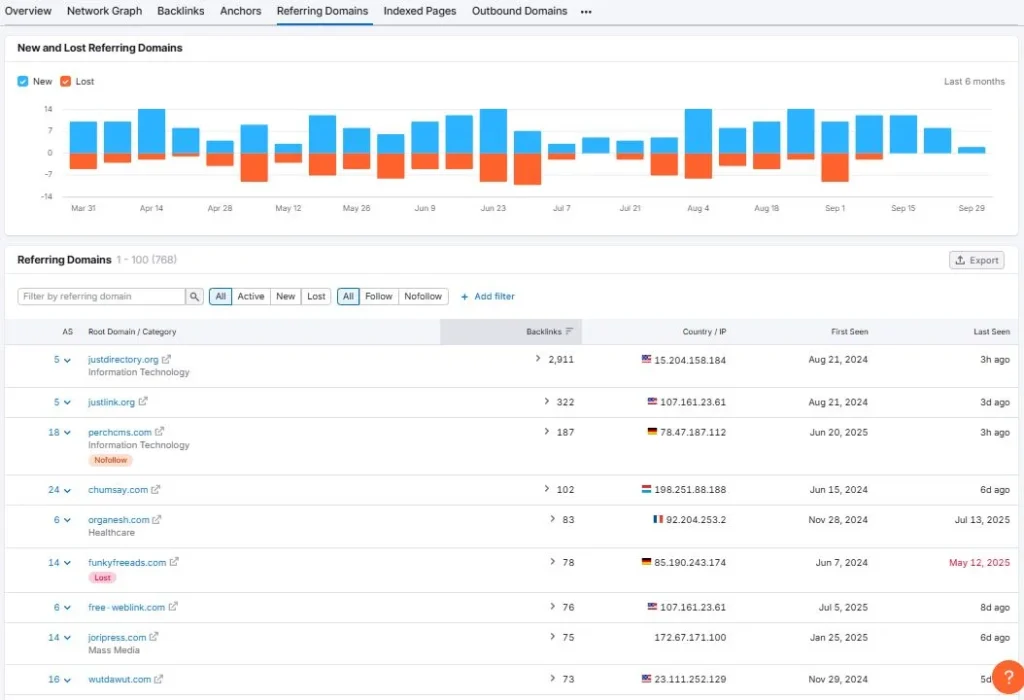
Task: Expand the justdirectory.org row AS chevron
Action: 67,360
